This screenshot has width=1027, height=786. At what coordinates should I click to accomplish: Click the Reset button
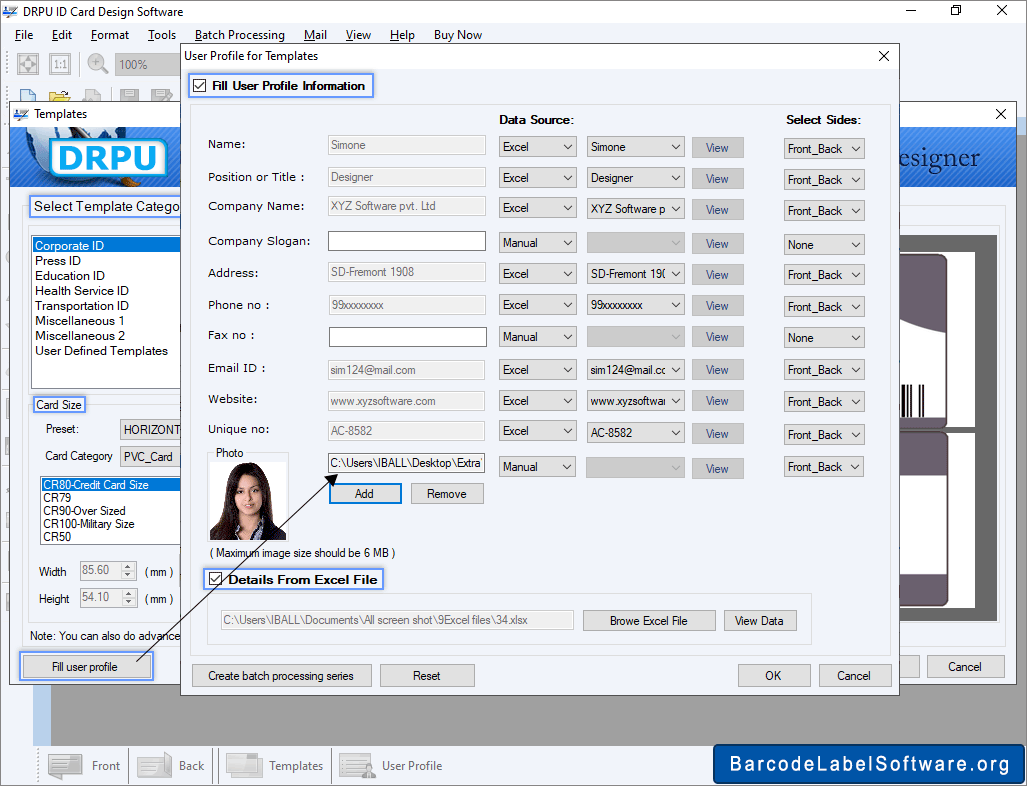427,676
